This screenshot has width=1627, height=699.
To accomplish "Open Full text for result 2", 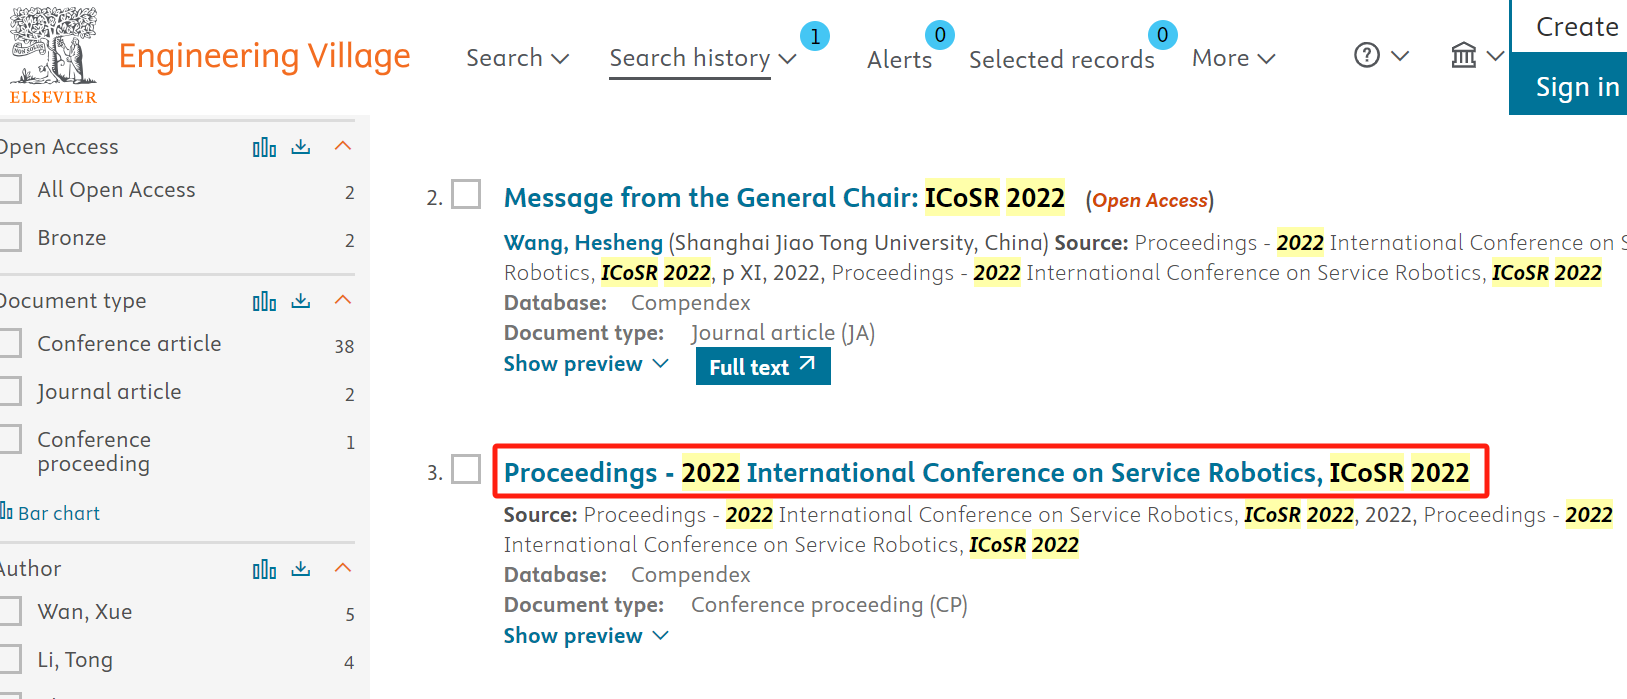I will (762, 367).
